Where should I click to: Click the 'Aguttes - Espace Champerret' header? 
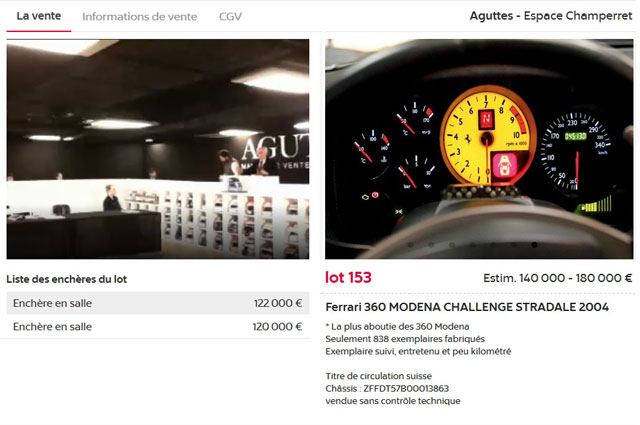(x=551, y=16)
